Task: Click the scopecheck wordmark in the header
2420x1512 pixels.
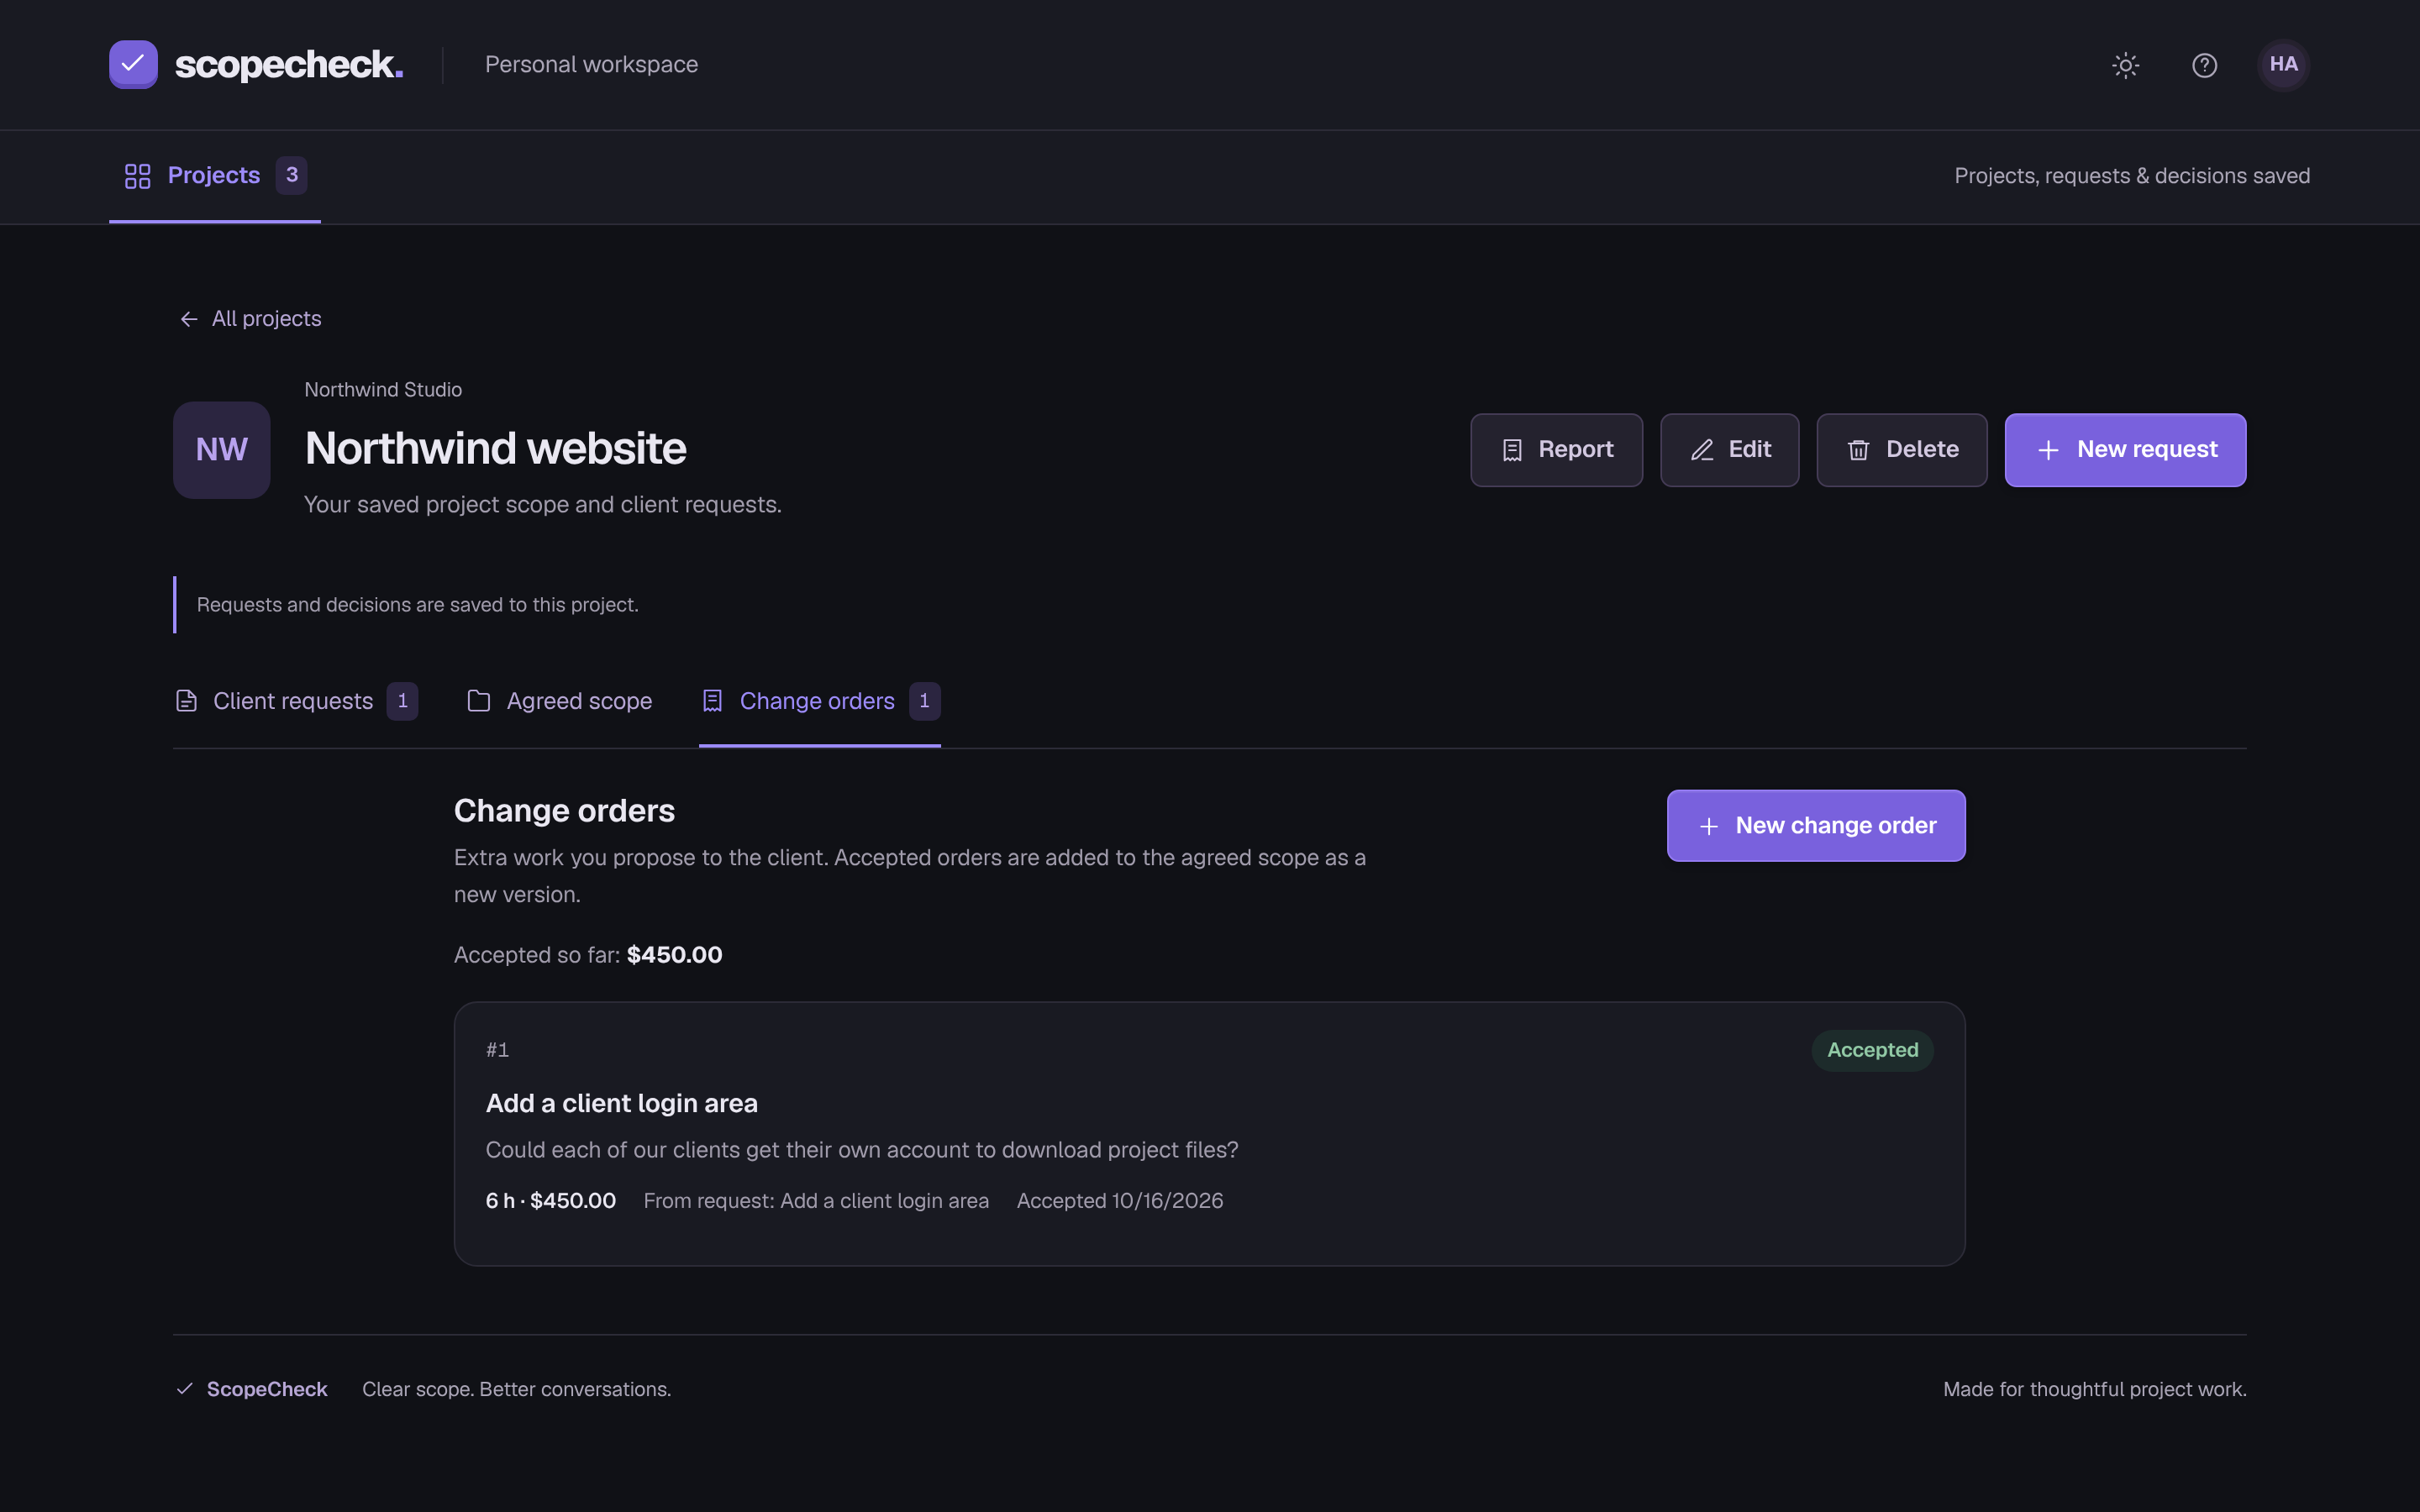Action: pyautogui.click(x=288, y=65)
